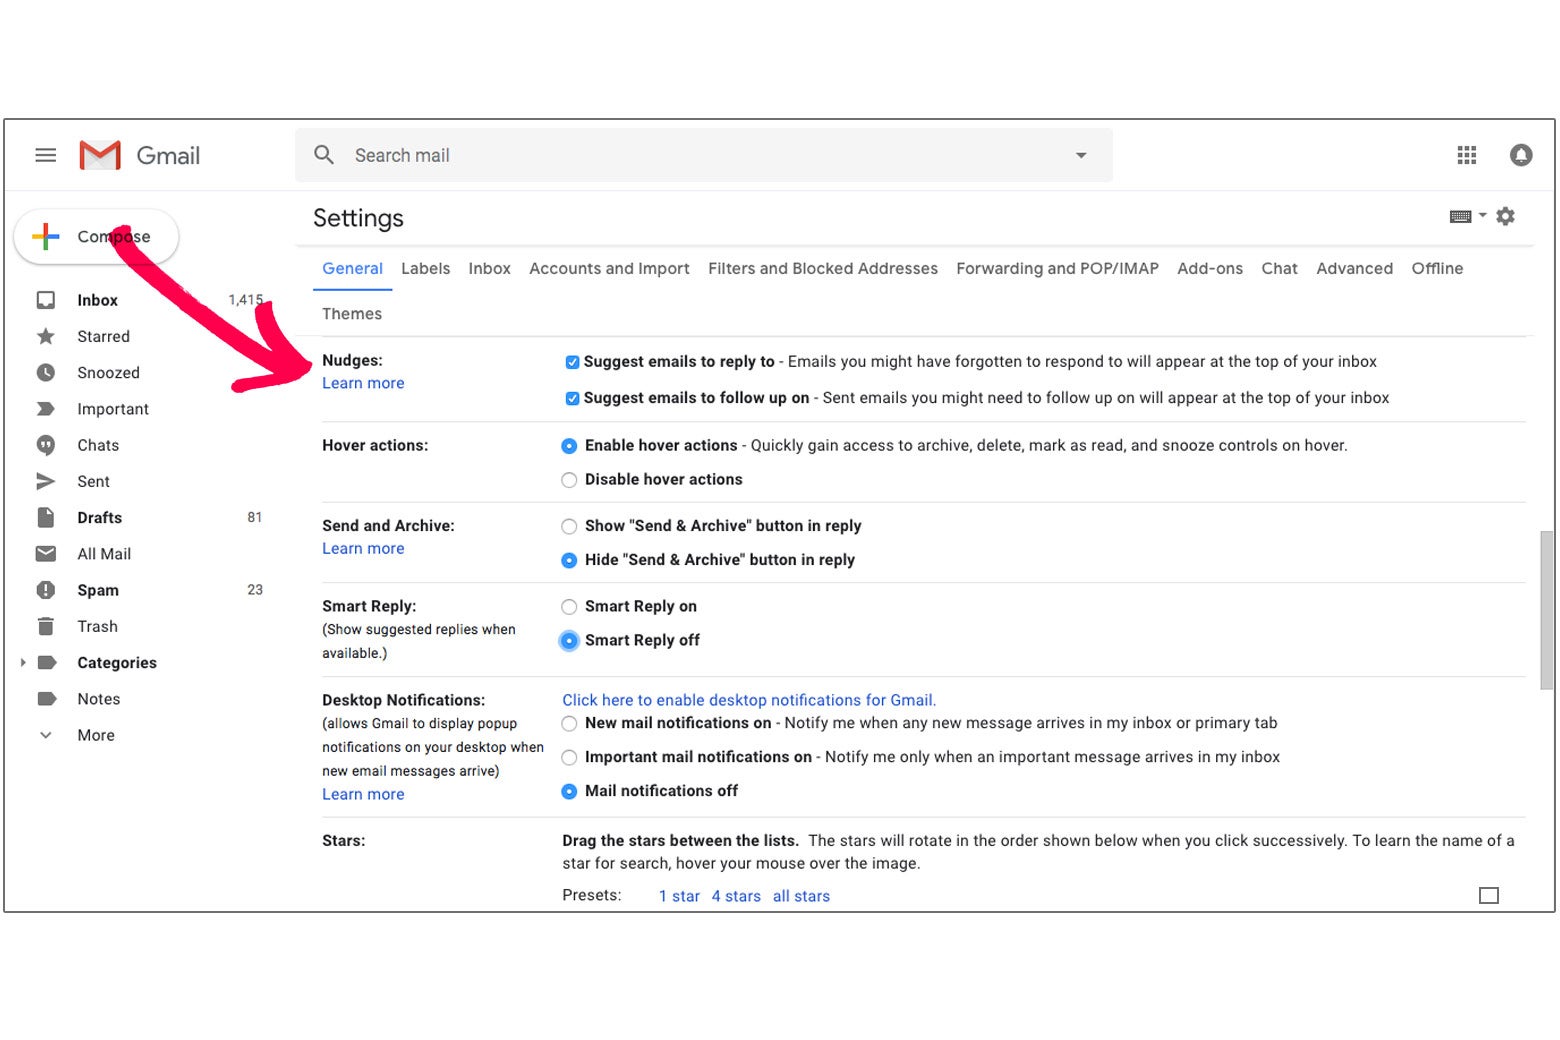
Task: Click the Nudges Learn more link
Action: click(x=363, y=383)
